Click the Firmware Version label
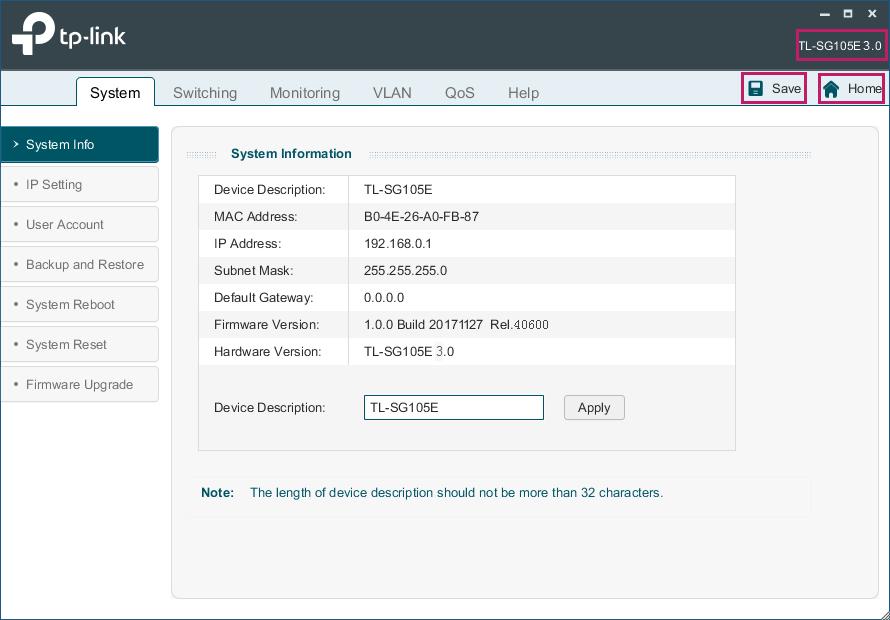The image size is (890, 620). (x=267, y=325)
